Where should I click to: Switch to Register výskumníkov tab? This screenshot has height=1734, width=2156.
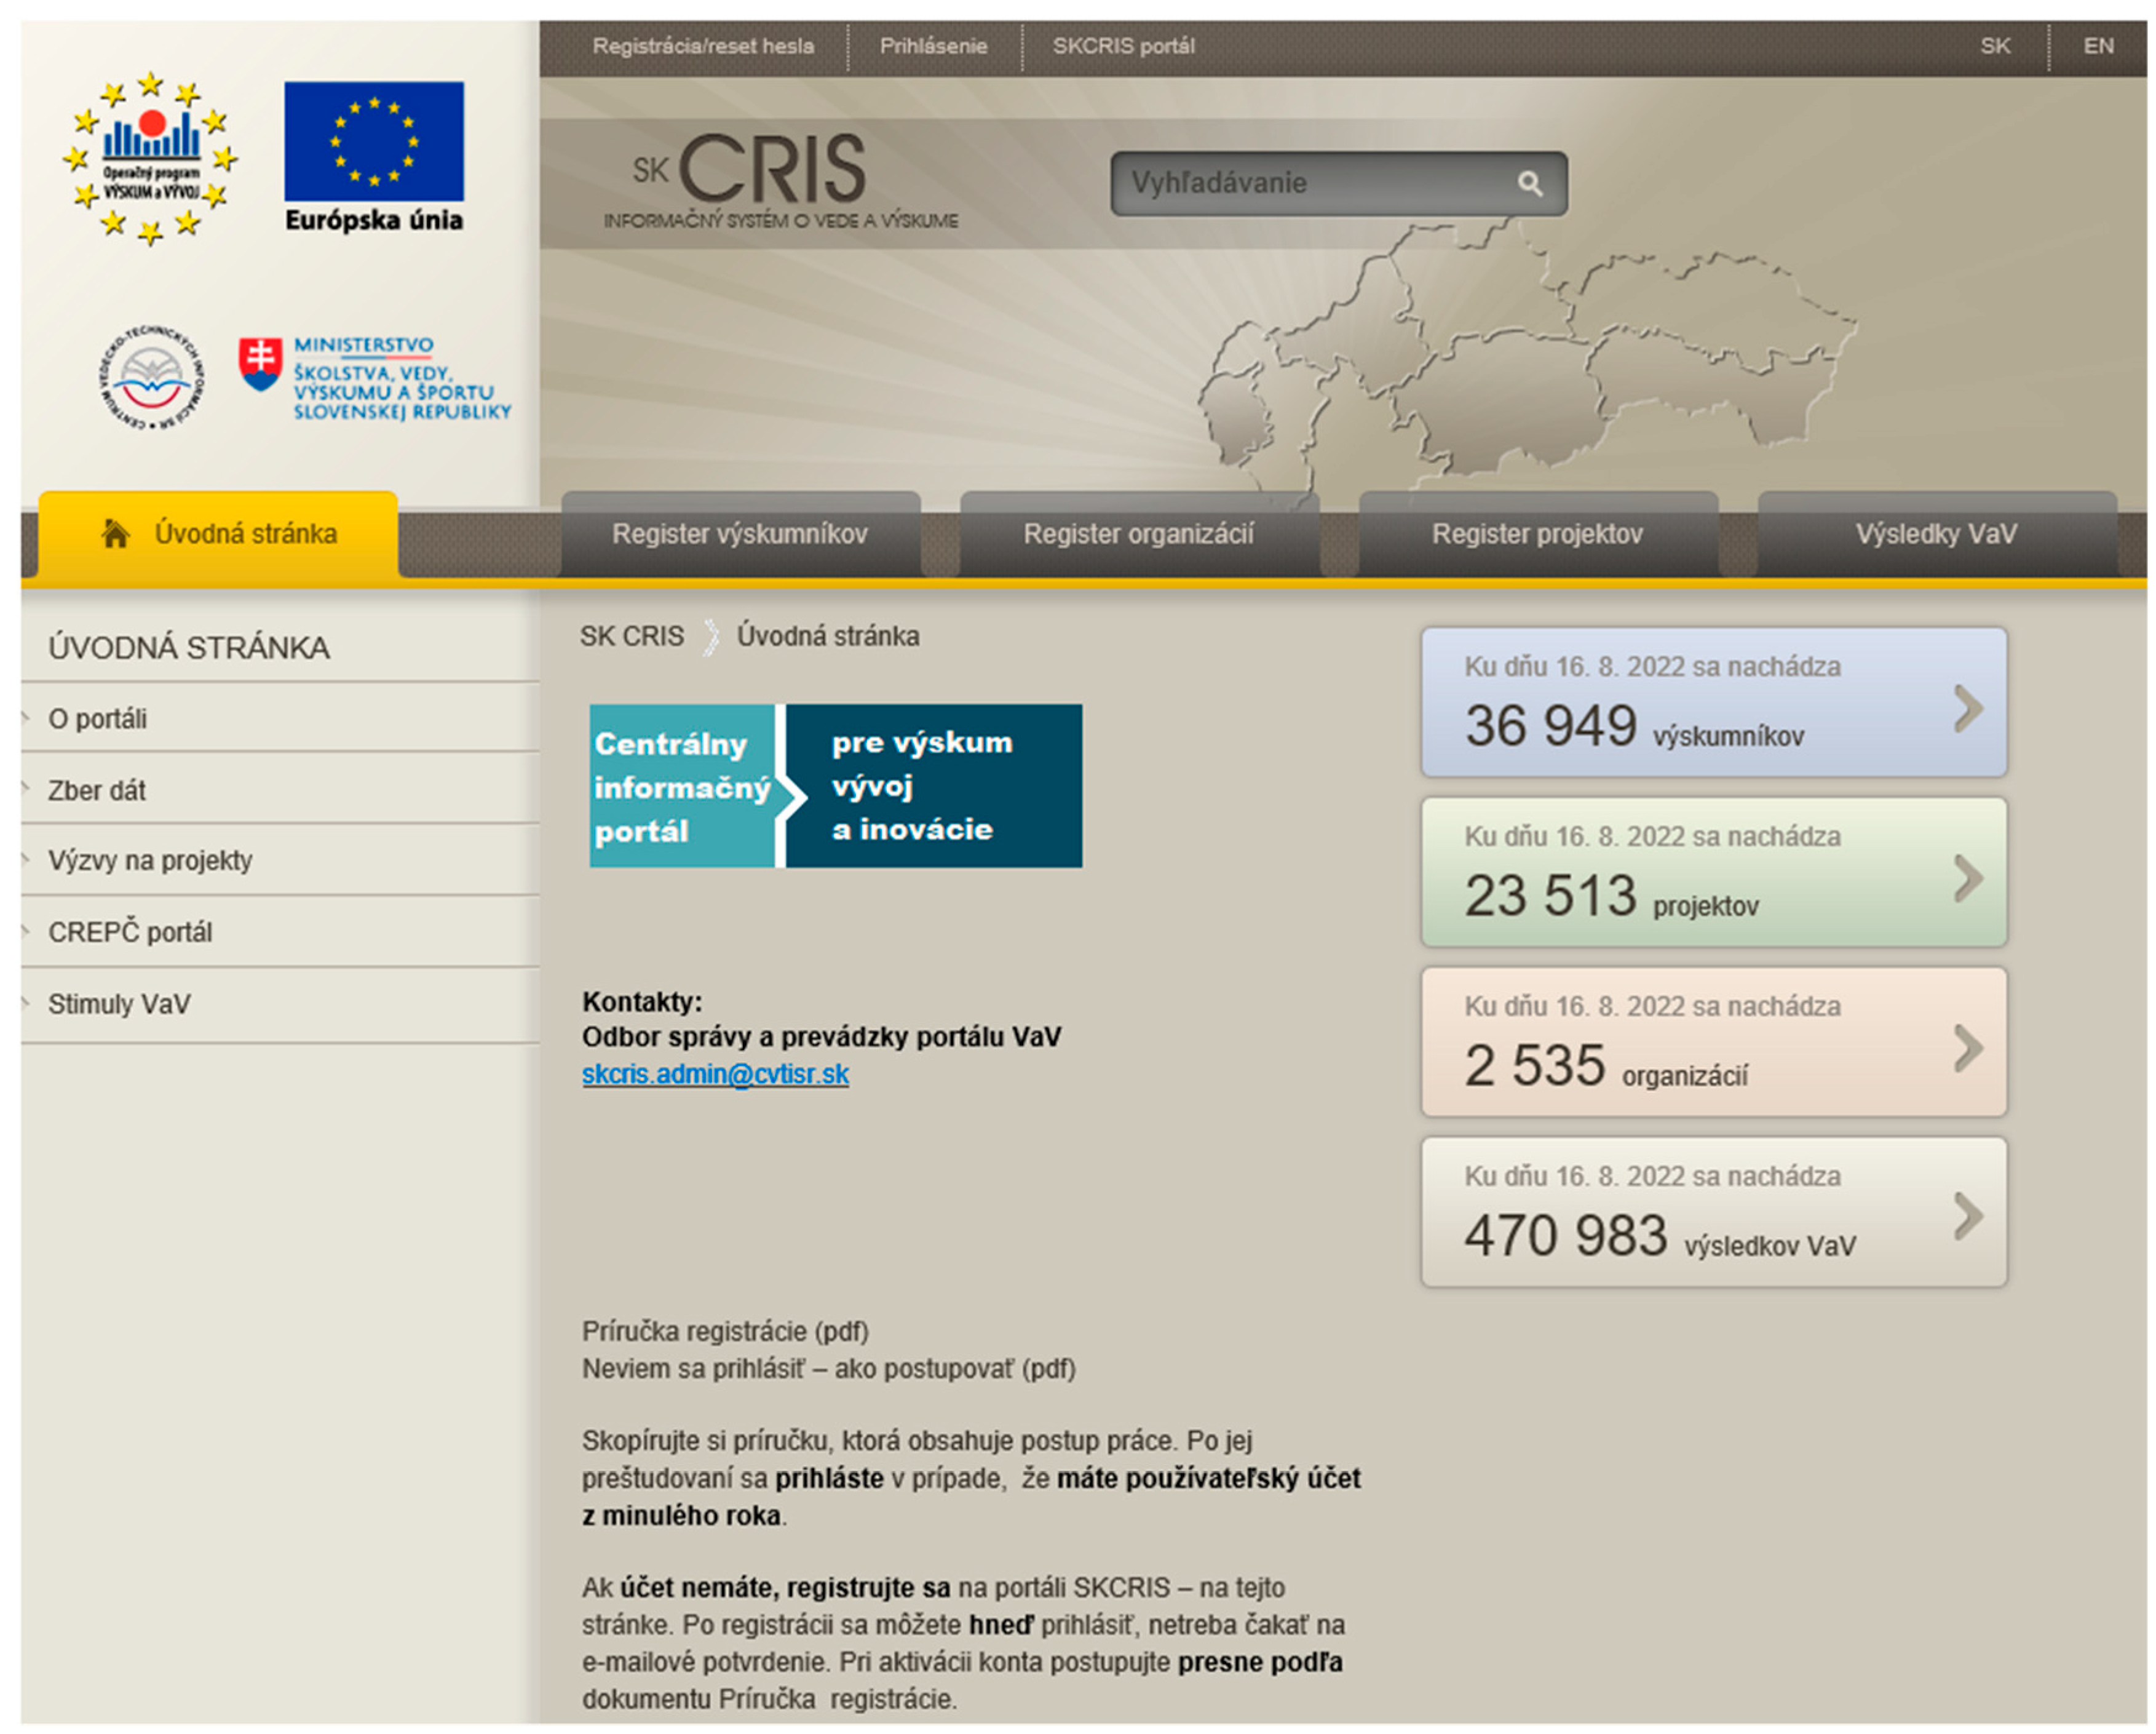(x=739, y=534)
